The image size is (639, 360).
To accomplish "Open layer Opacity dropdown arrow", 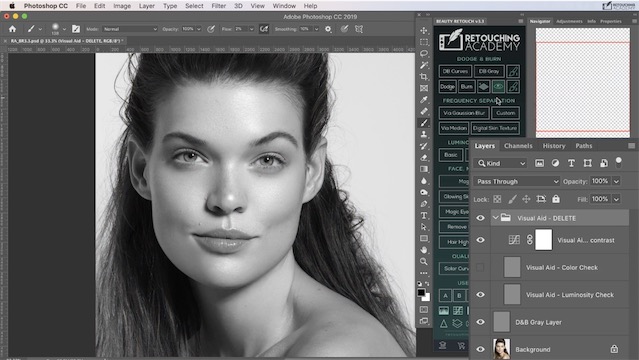I will point(616,181).
